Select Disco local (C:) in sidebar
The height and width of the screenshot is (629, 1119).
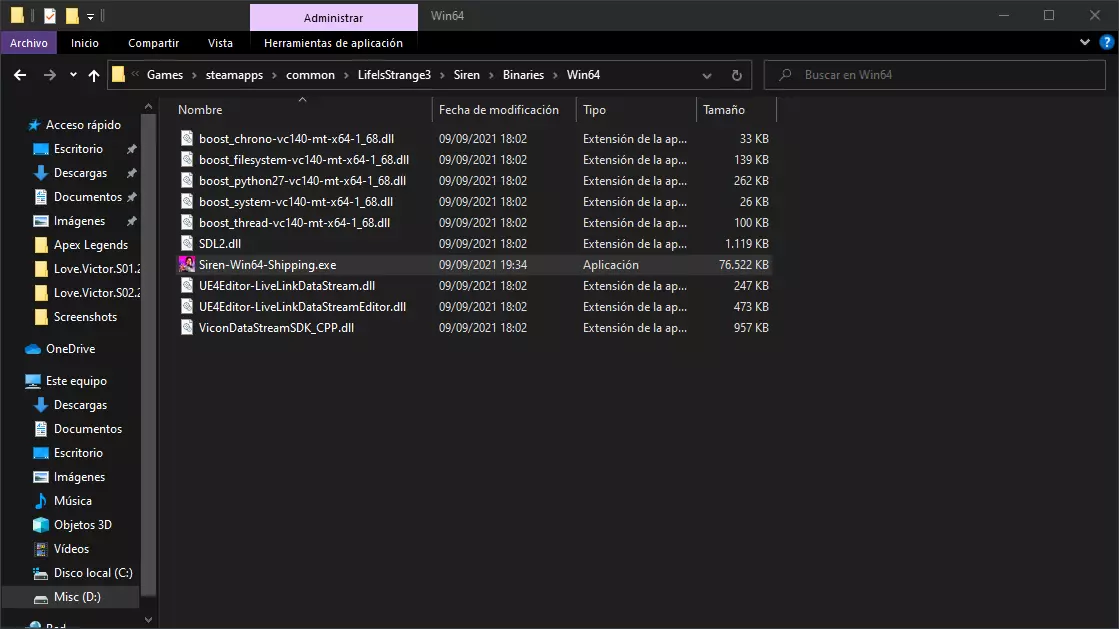coord(92,573)
